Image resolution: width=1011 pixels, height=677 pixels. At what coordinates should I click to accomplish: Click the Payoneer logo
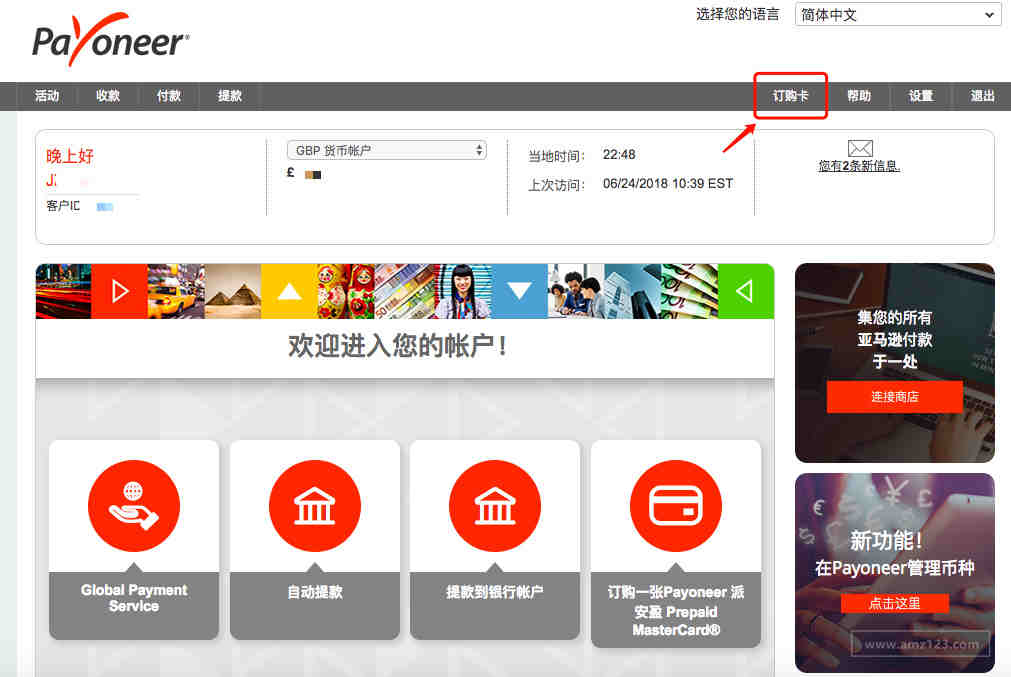click(x=110, y=40)
